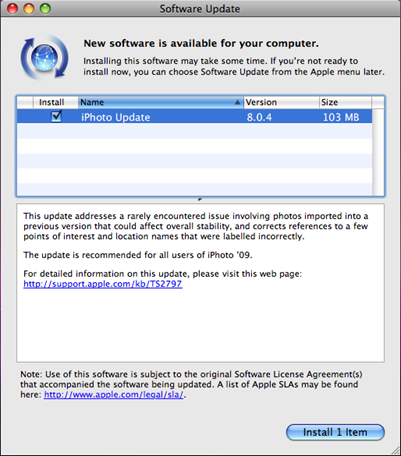The image size is (401, 456).
Task: Click the Install 1 Item button
Action: coord(335,432)
